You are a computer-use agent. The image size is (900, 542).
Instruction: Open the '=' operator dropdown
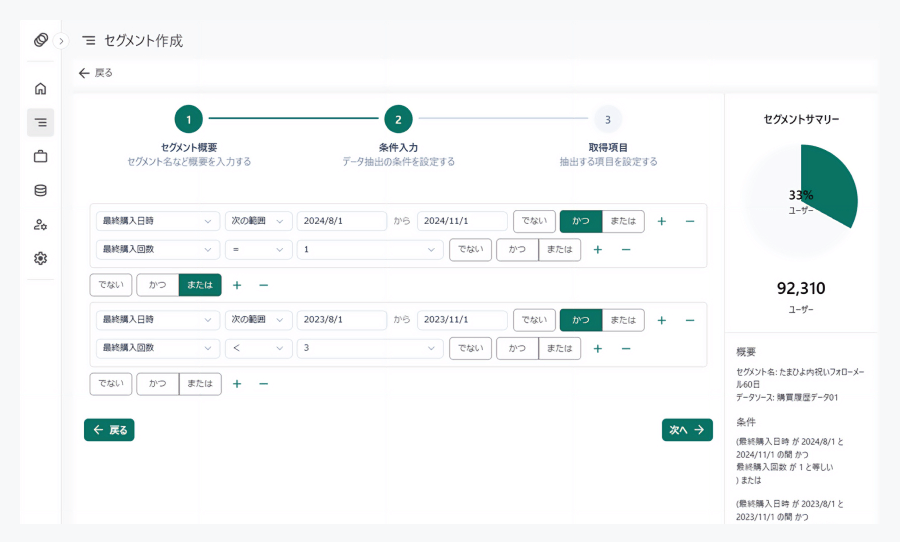point(258,250)
